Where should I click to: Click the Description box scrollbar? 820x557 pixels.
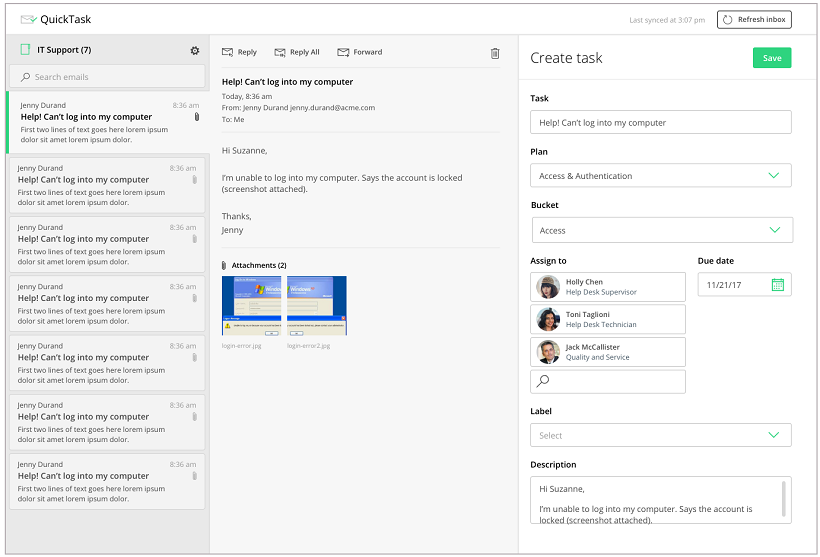coord(783,498)
